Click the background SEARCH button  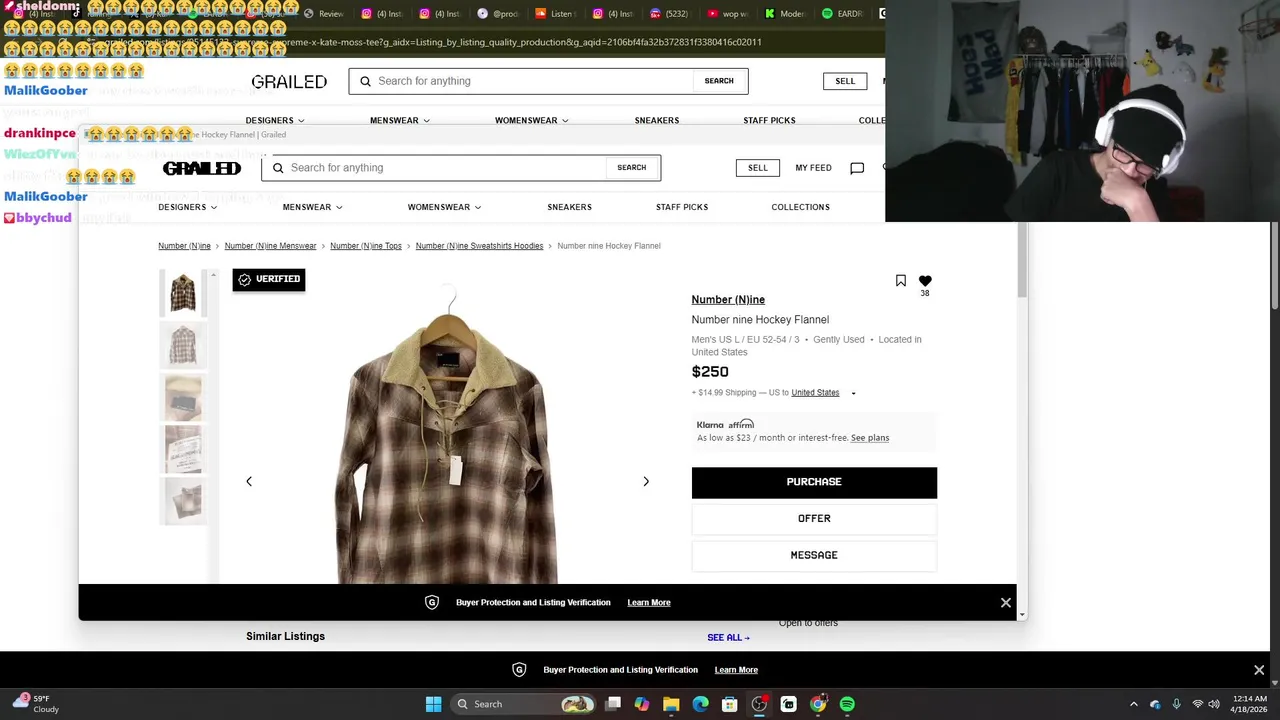pos(719,81)
